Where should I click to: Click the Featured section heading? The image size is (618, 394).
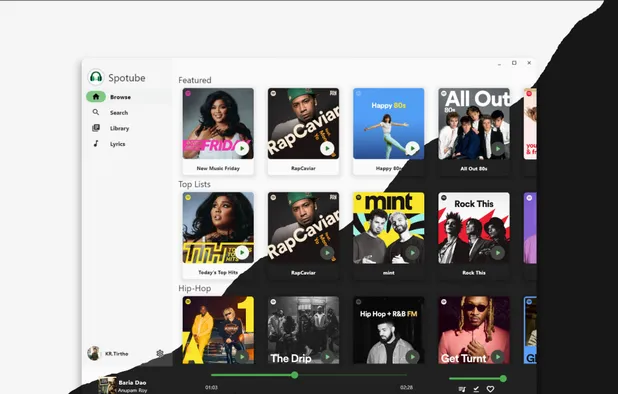coord(195,80)
